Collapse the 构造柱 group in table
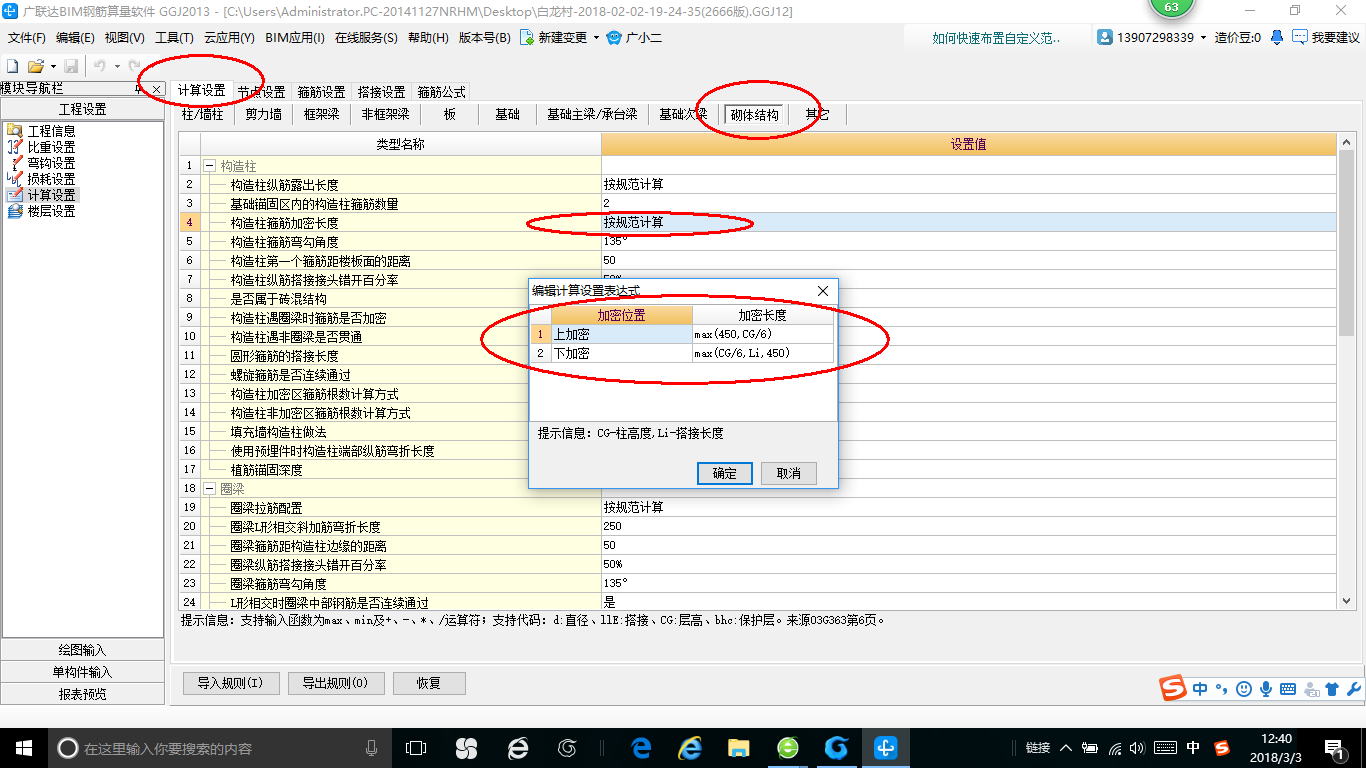Image resolution: width=1366 pixels, height=768 pixels. coord(209,166)
